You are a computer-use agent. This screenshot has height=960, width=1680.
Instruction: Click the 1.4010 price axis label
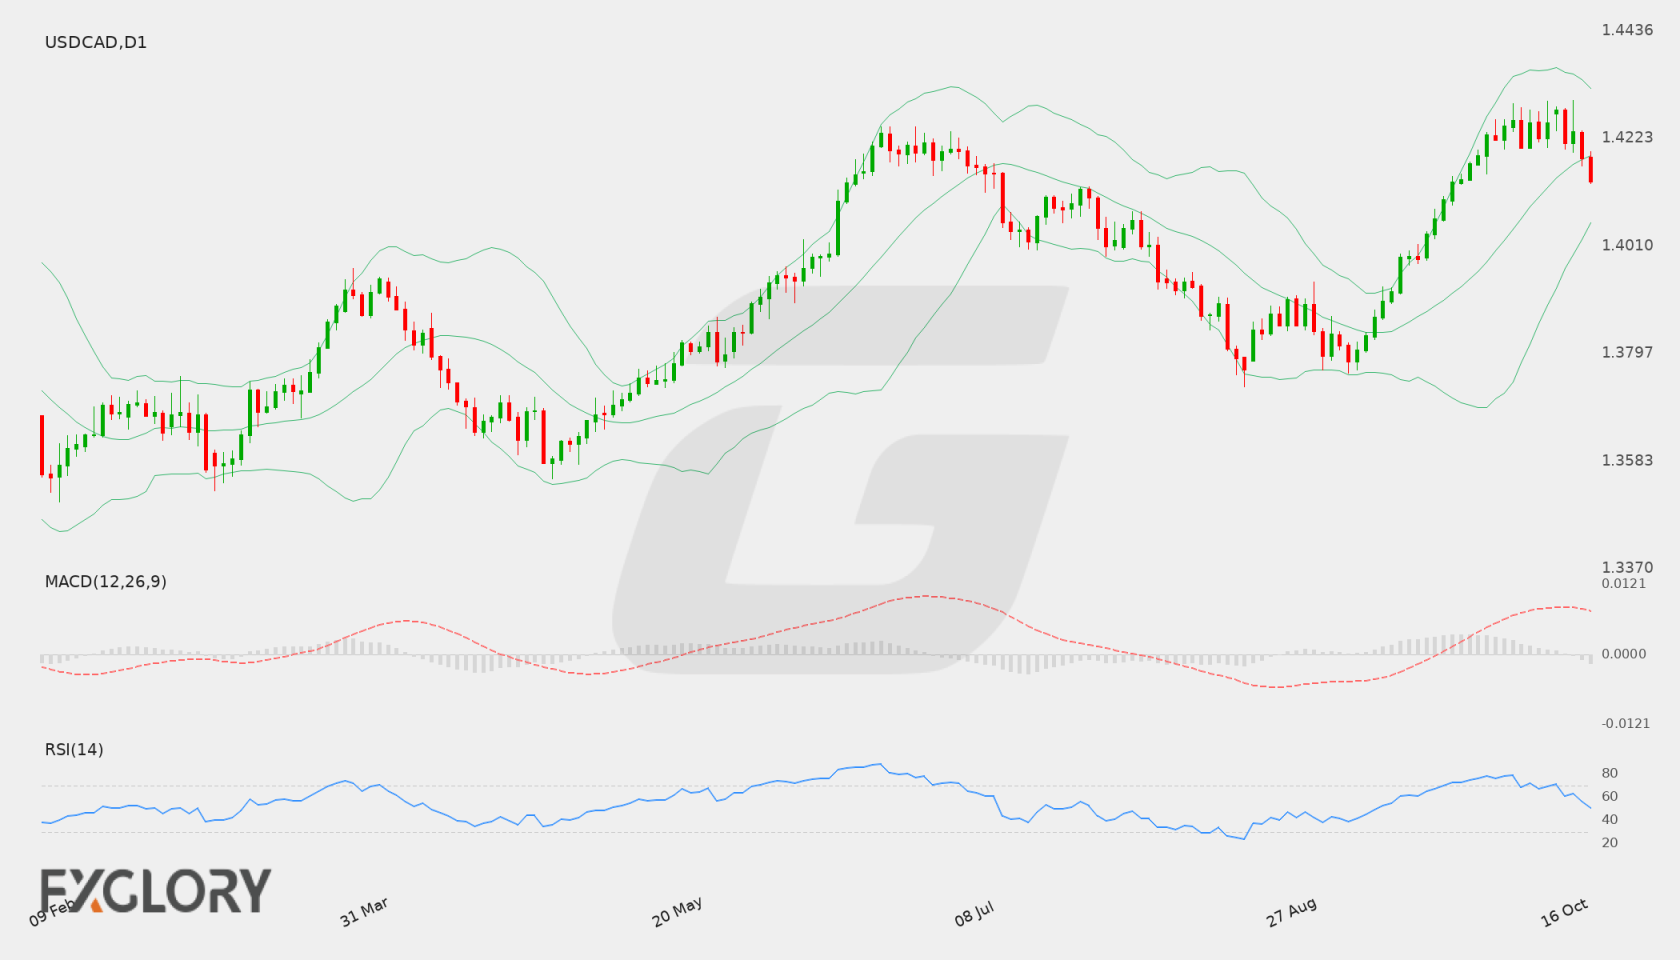click(x=1627, y=245)
